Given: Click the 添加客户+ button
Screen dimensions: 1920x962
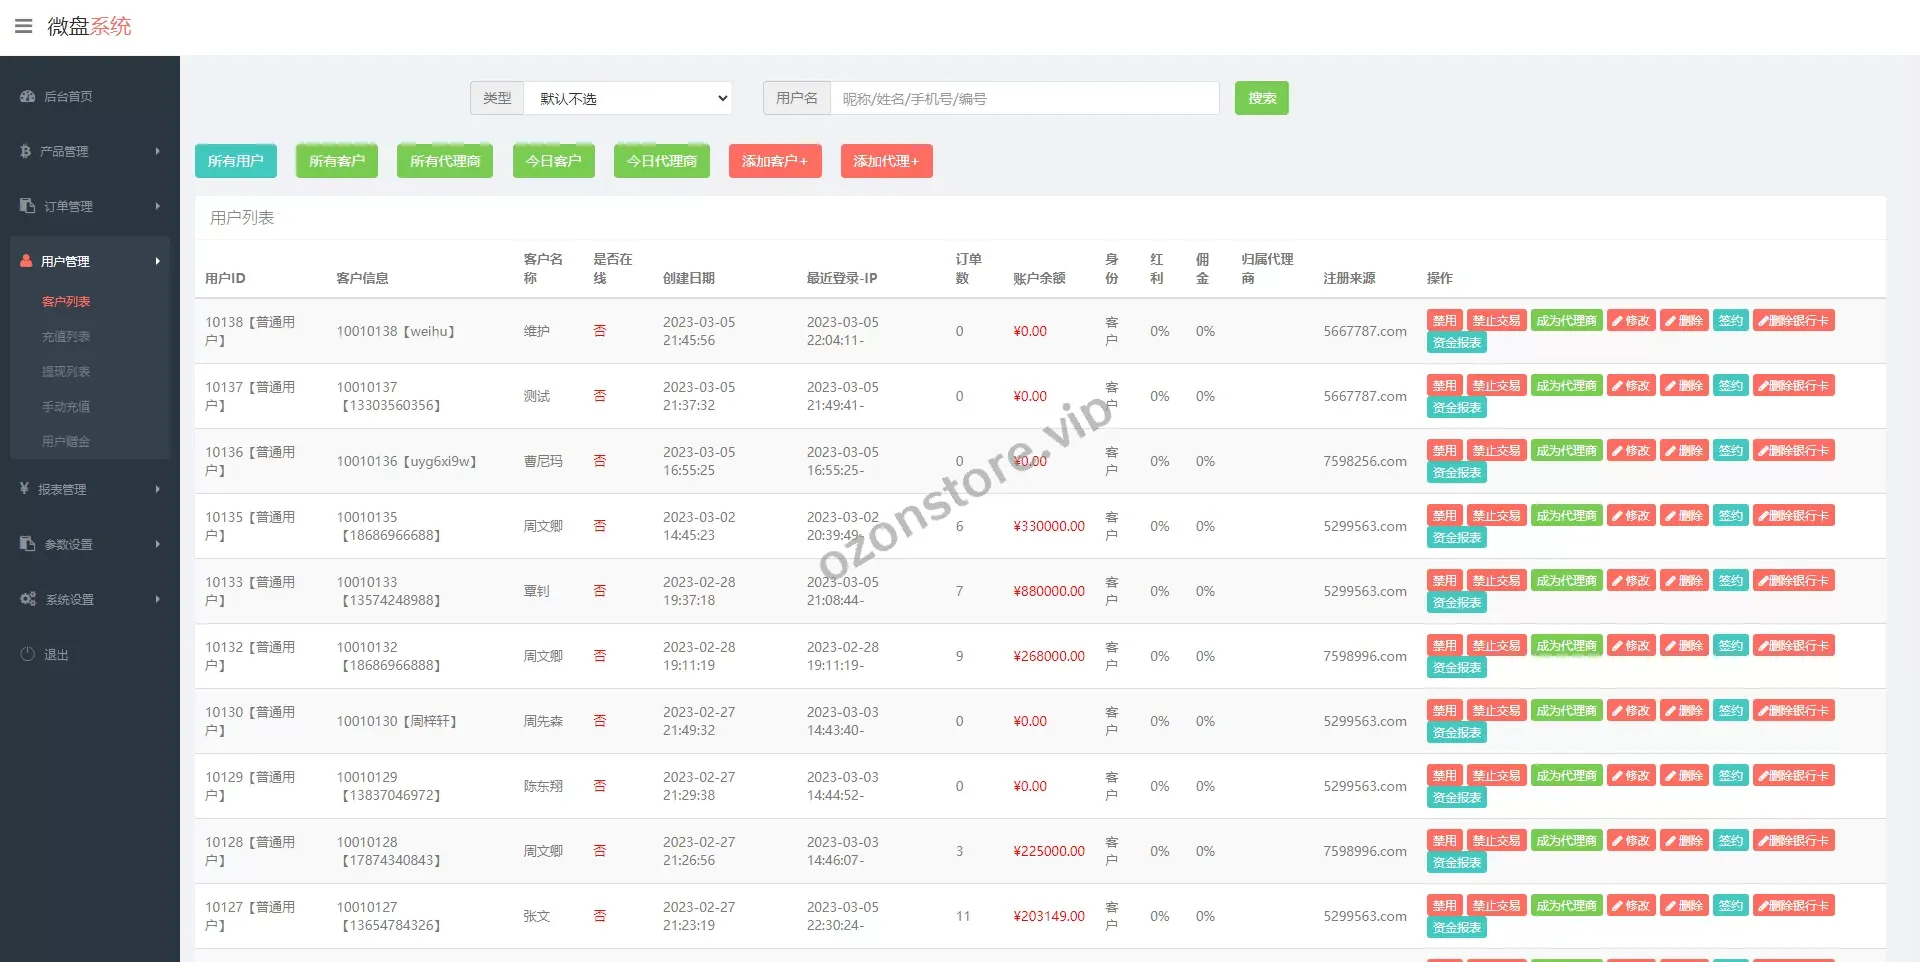Looking at the screenshot, I should click(x=774, y=161).
